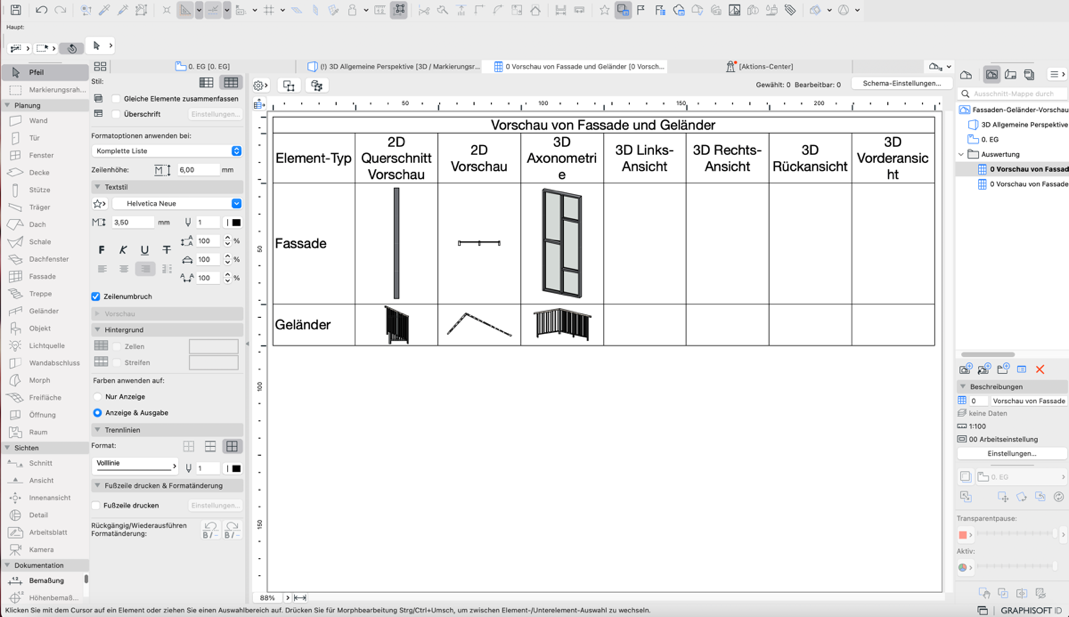Uncheck the Zeilenumbruch checkbox
Viewport: 1069px width, 617px height.
coord(96,297)
